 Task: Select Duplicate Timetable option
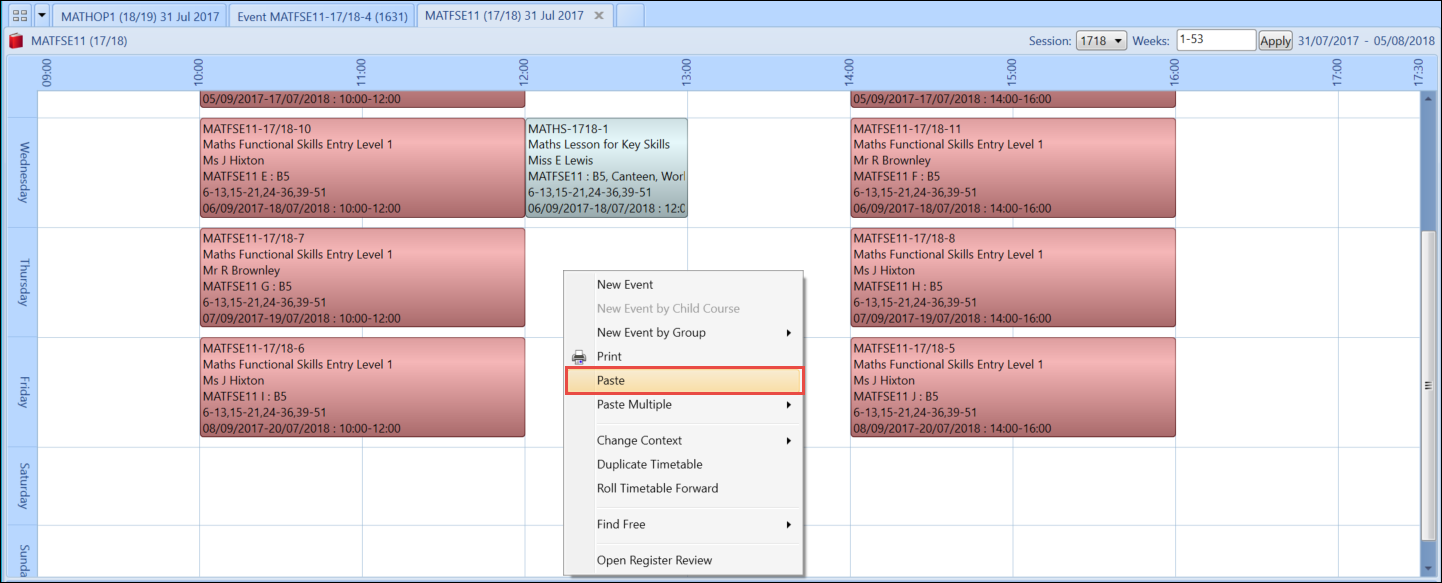coord(649,465)
